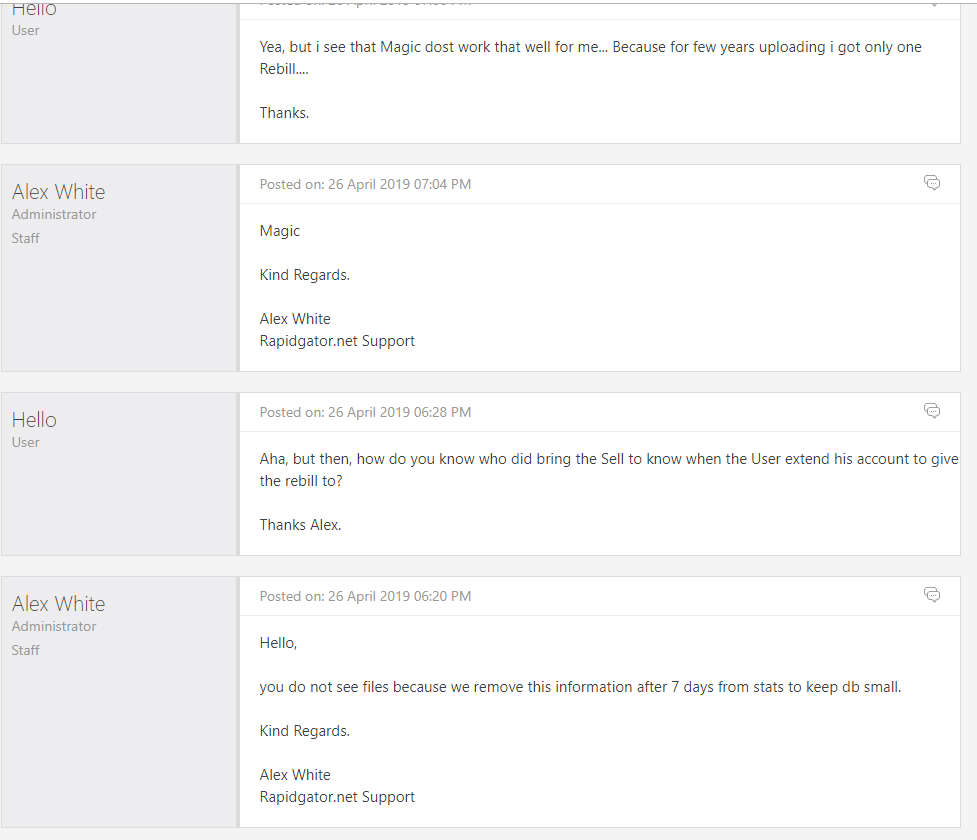Screen dimensions: 977x840
Task: Click the "Posted on: 26 April 2019 06:28 PM" timestamp
Action: click(365, 412)
